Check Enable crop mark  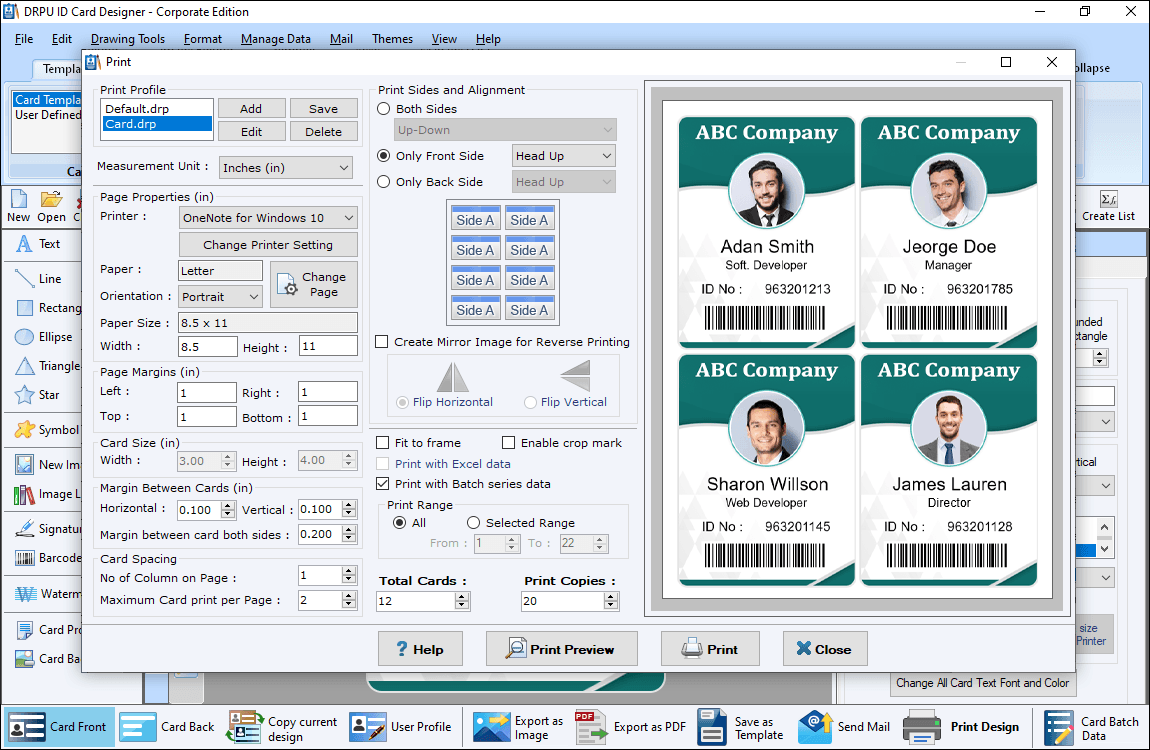(x=508, y=443)
